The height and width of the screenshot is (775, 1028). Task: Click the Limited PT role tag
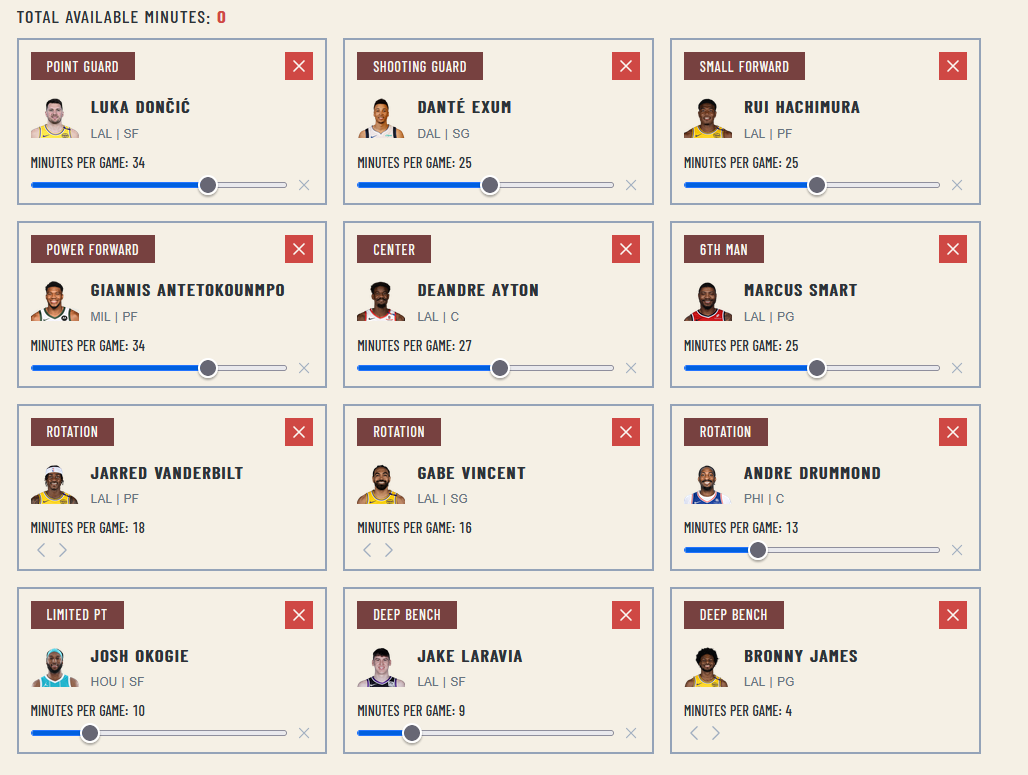coord(76,615)
